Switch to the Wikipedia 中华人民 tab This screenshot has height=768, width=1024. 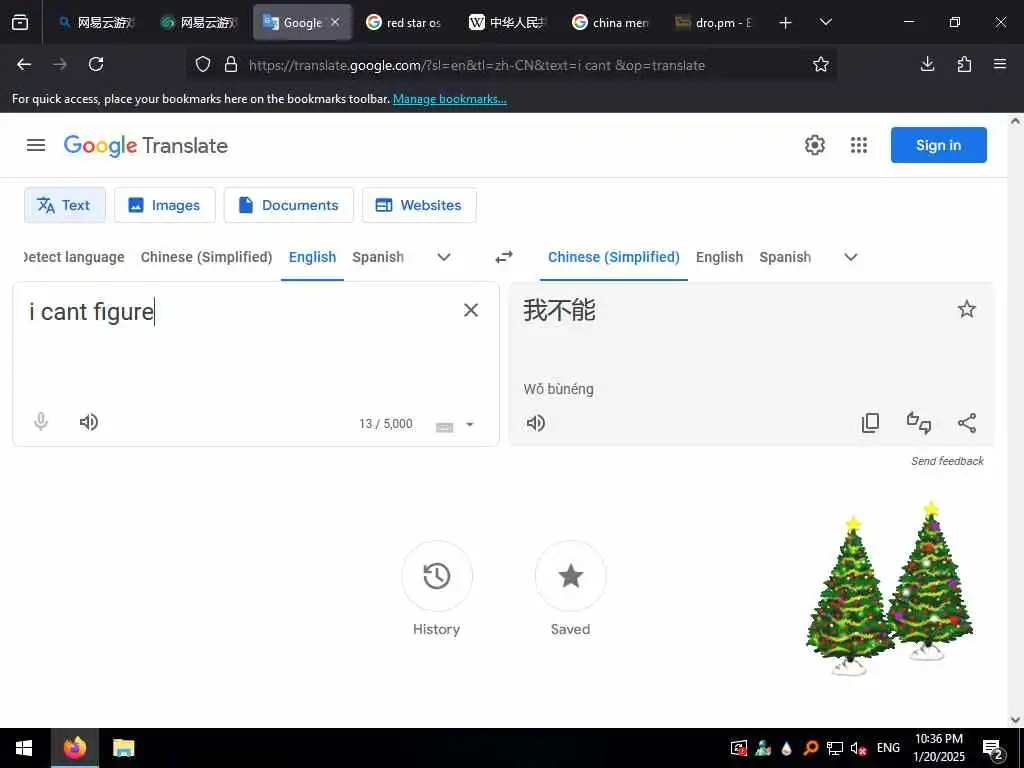[x=508, y=23]
